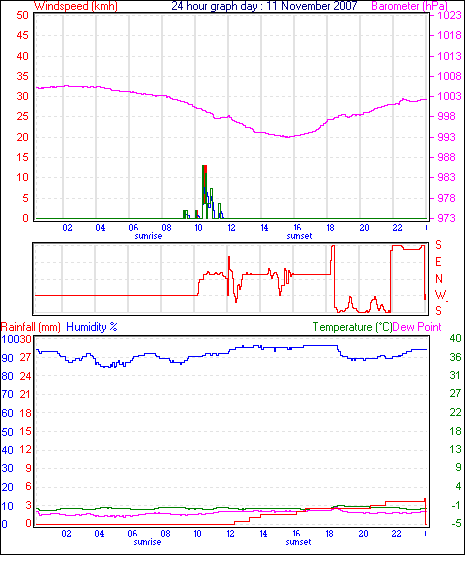
Task: Click the -5 value on temperature scale
Action: tap(456, 524)
